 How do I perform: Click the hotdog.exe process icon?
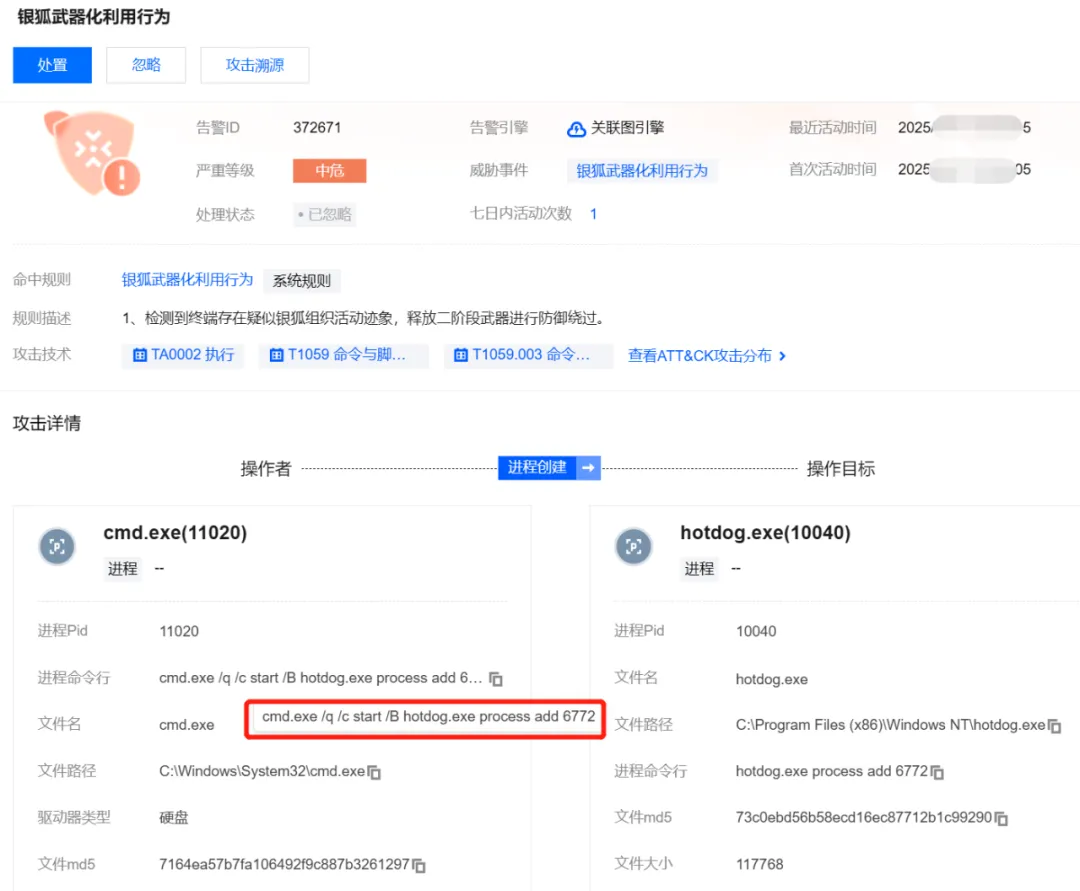pyautogui.click(x=633, y=546)
